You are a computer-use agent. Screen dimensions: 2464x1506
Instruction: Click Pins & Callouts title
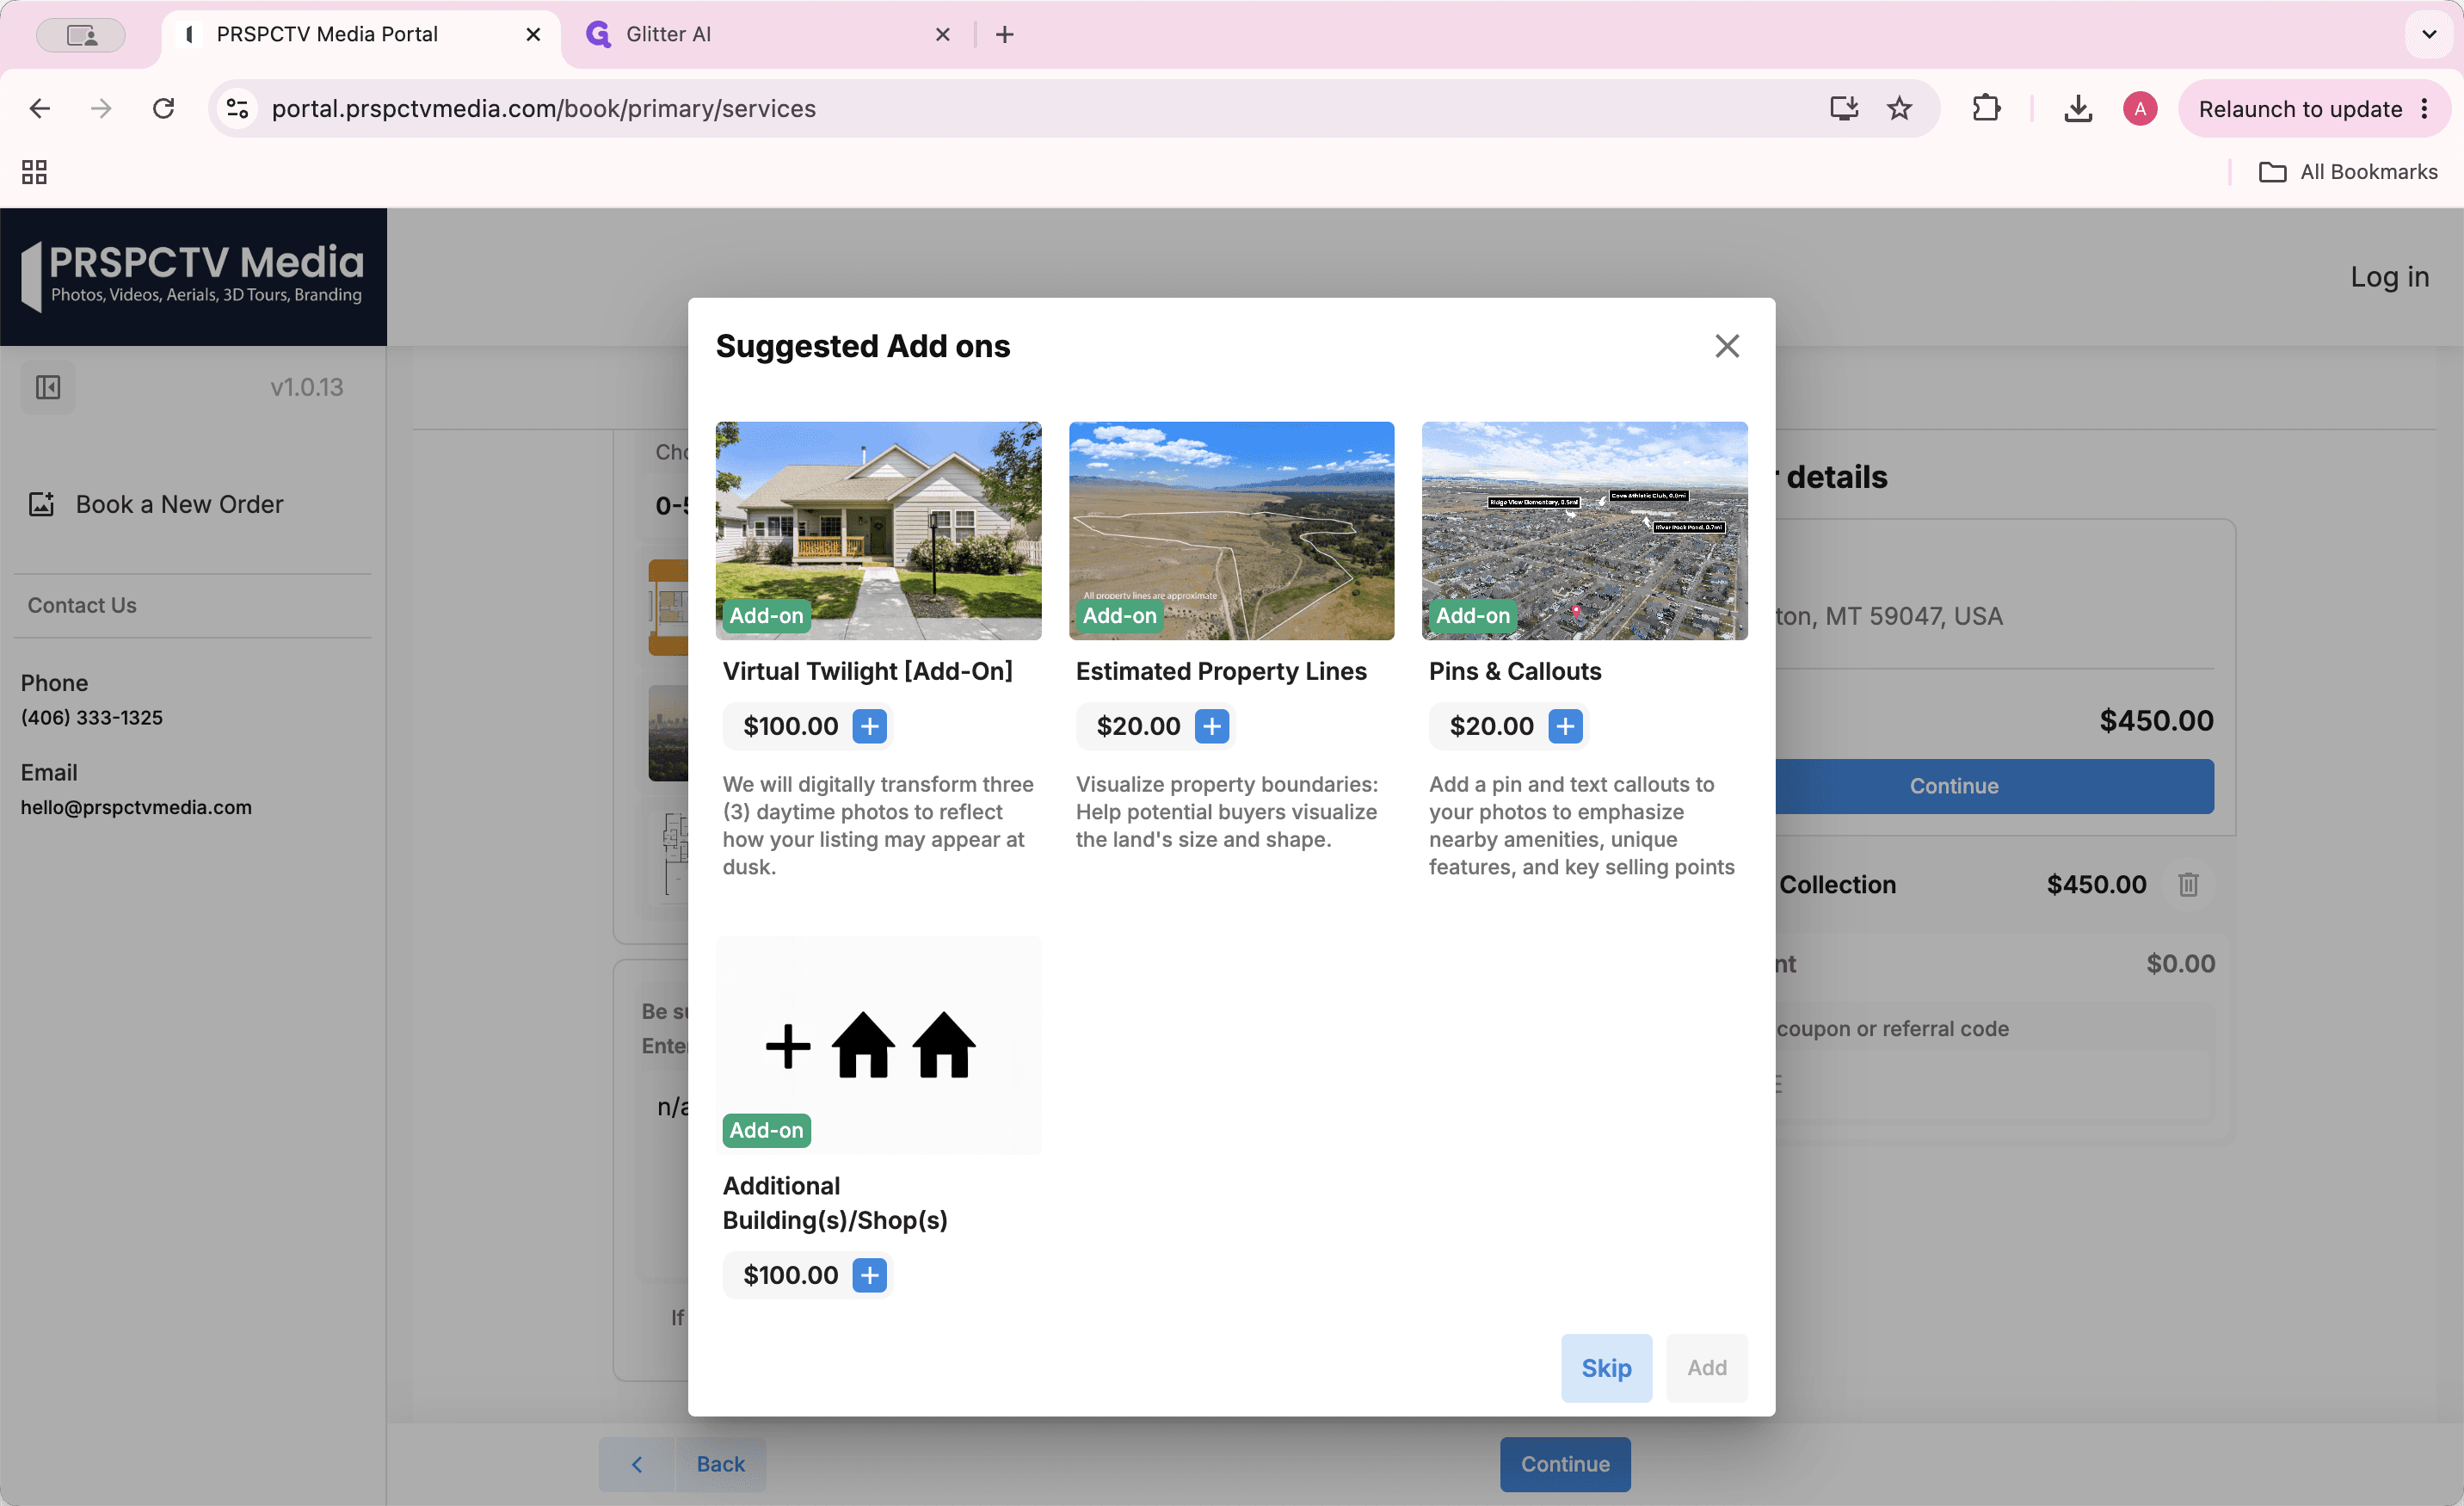pos(1514,671)
